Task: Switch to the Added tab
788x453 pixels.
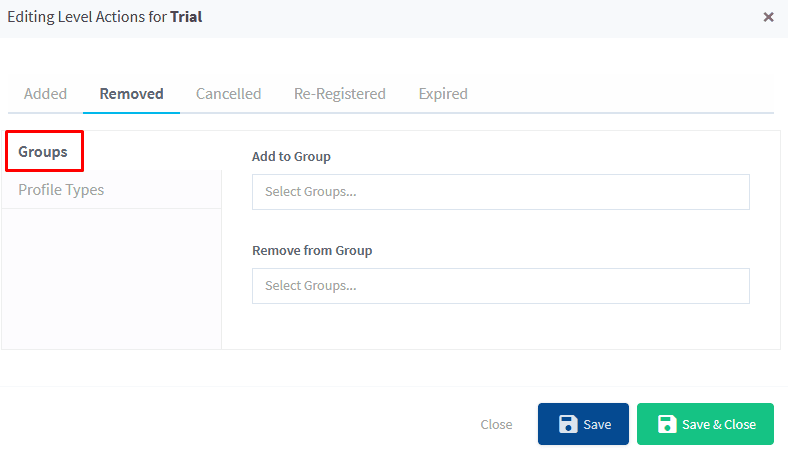Action: [45, 94]
